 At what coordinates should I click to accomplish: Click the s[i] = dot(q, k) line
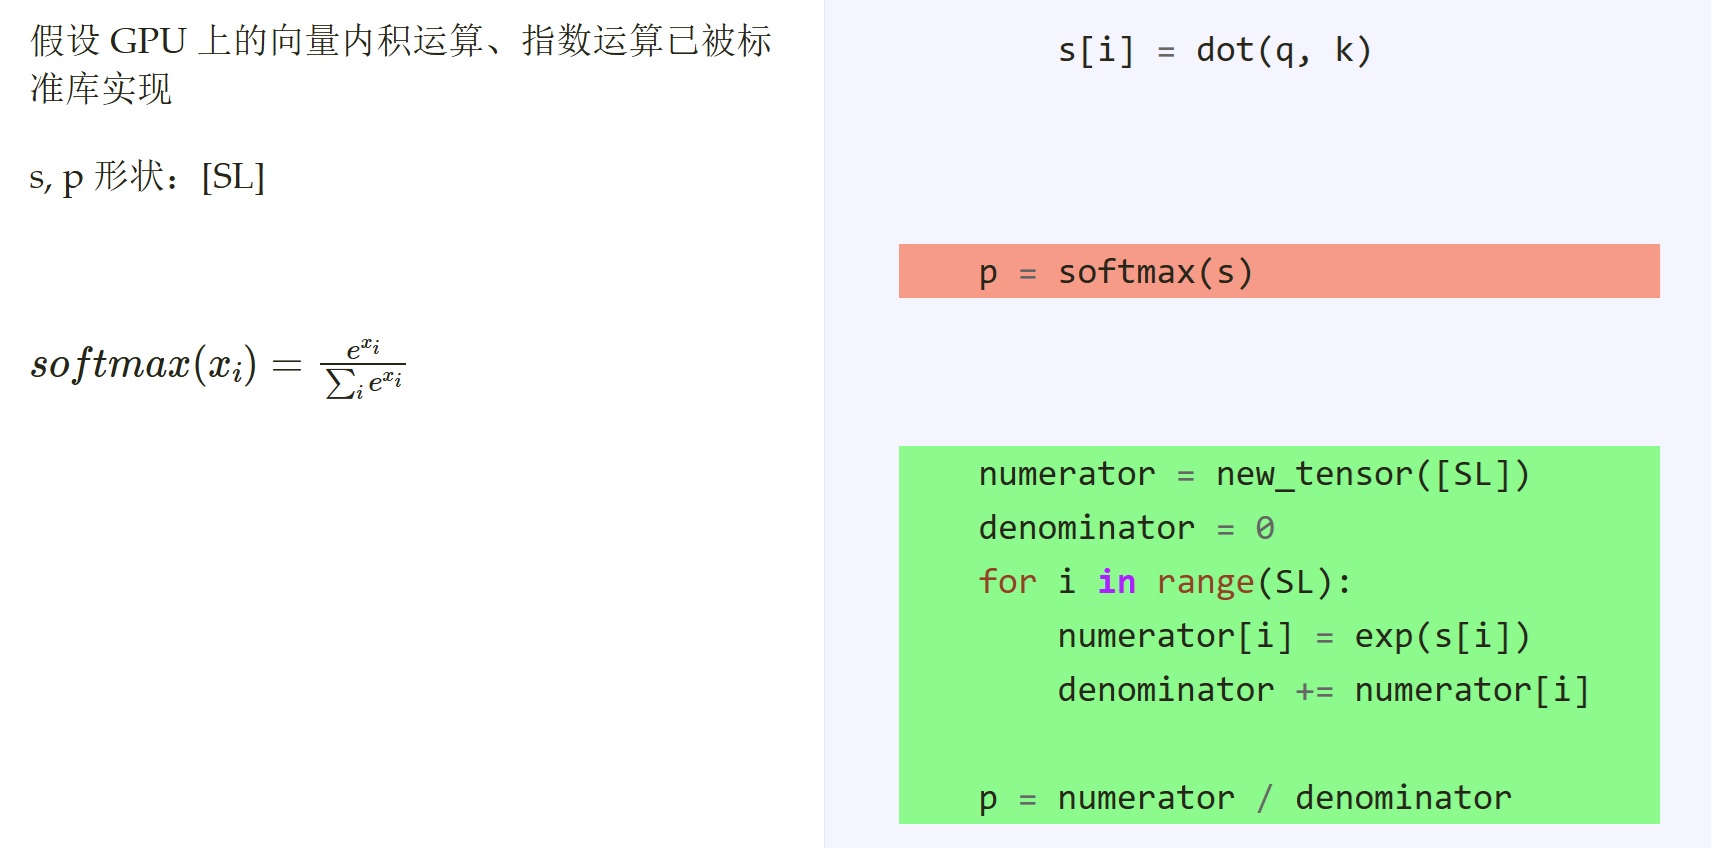(1214, 50)
